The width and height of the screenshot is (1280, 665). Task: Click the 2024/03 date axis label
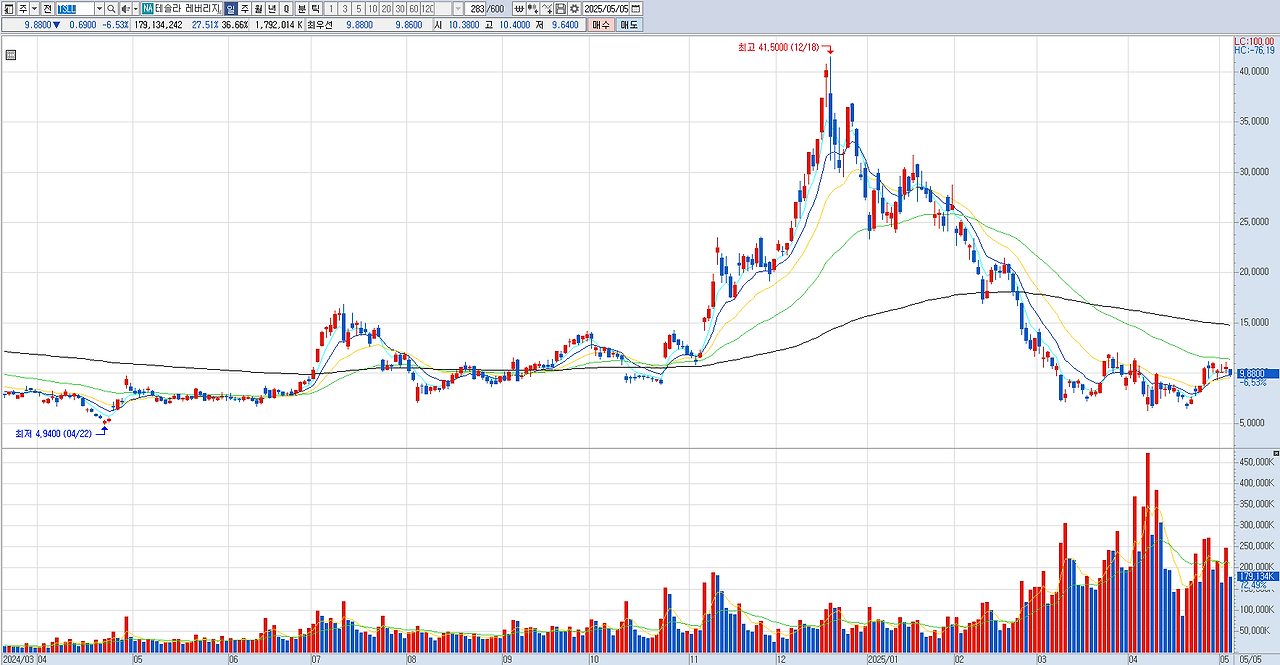(x=17, y=659)
